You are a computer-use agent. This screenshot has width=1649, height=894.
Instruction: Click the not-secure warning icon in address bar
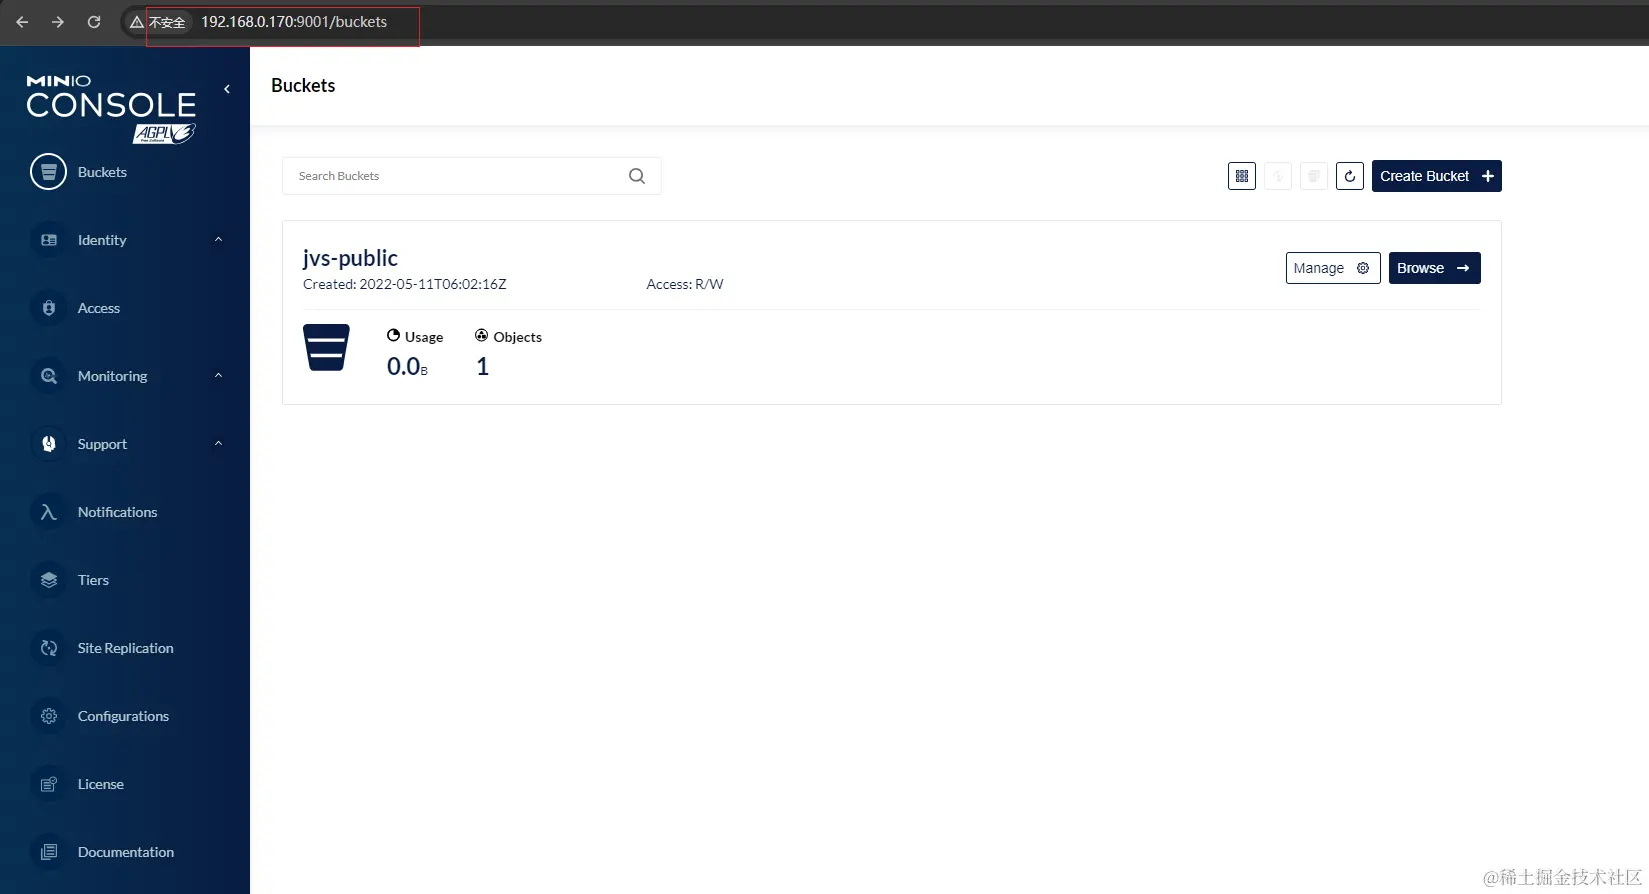[137, 22]
